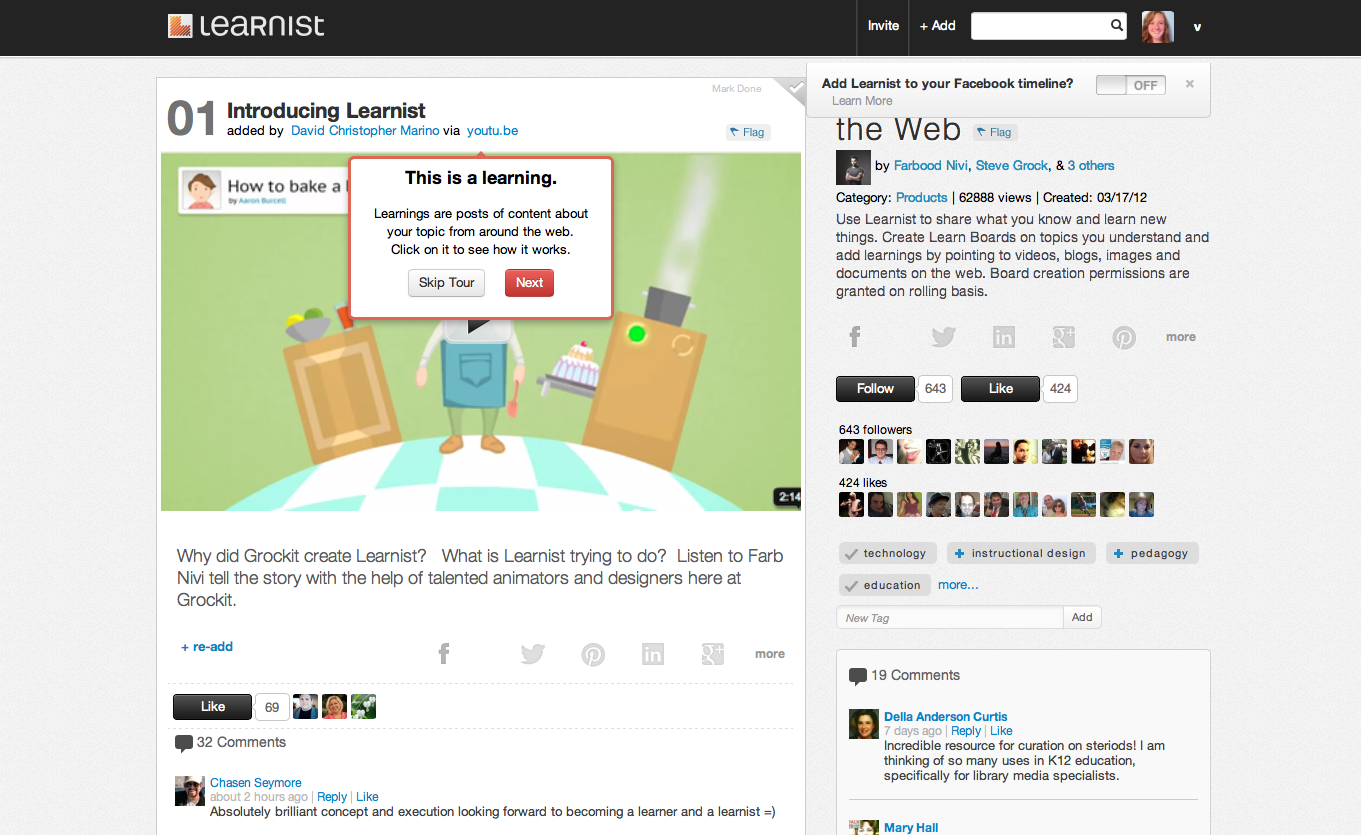The height and width of the screenshot is (835, 1361).
Task: Click the Learnist logo in header
Action: (x=246, y=26)
